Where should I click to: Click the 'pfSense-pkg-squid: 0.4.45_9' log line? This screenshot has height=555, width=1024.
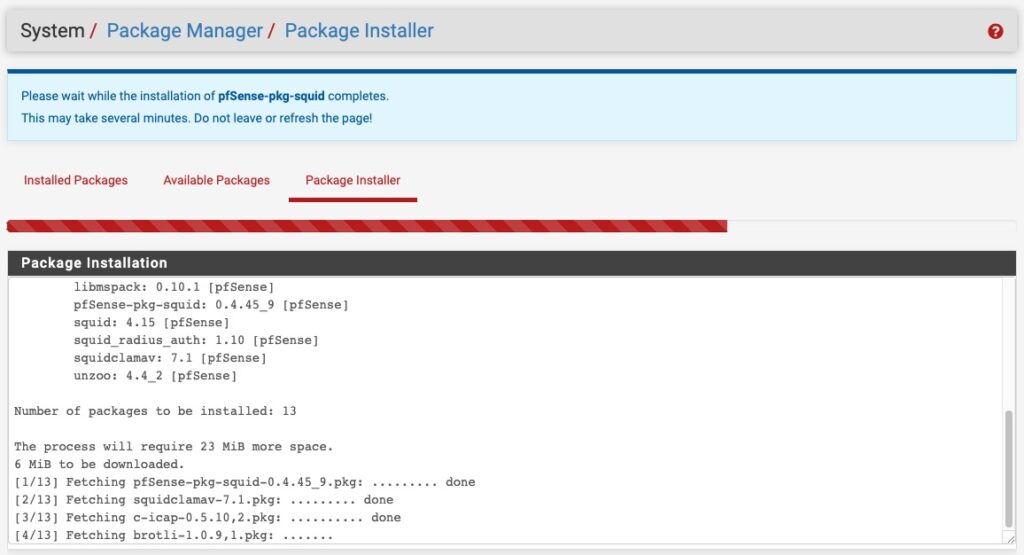tap(211, 305)
